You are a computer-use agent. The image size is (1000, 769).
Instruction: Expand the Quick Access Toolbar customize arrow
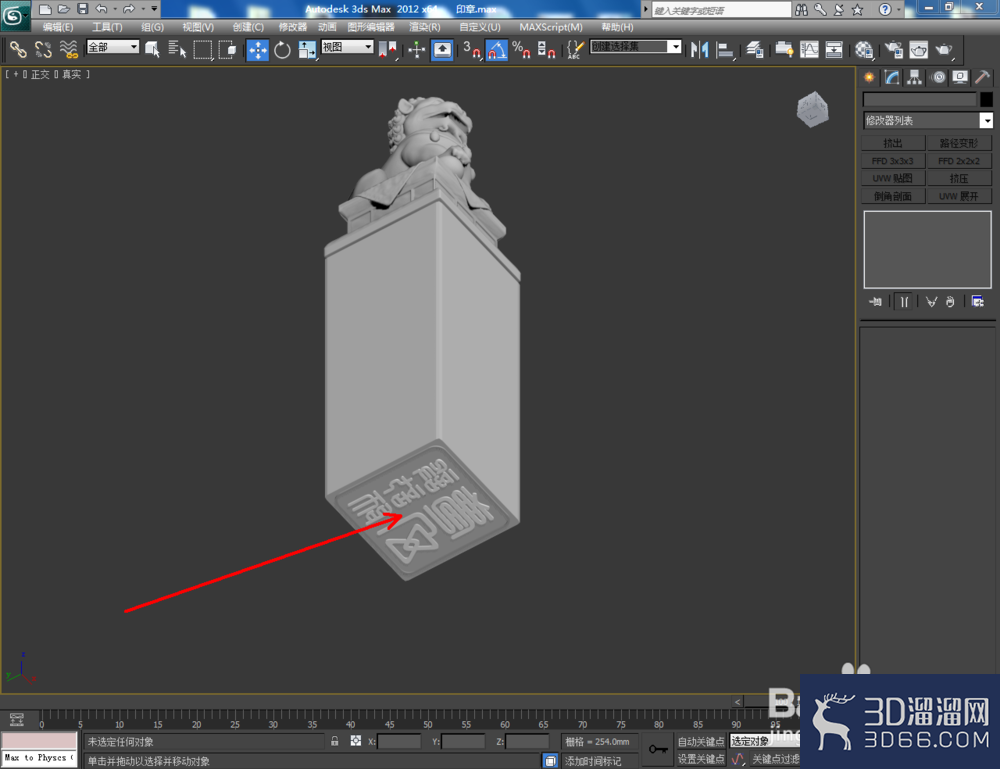[154, 9]
